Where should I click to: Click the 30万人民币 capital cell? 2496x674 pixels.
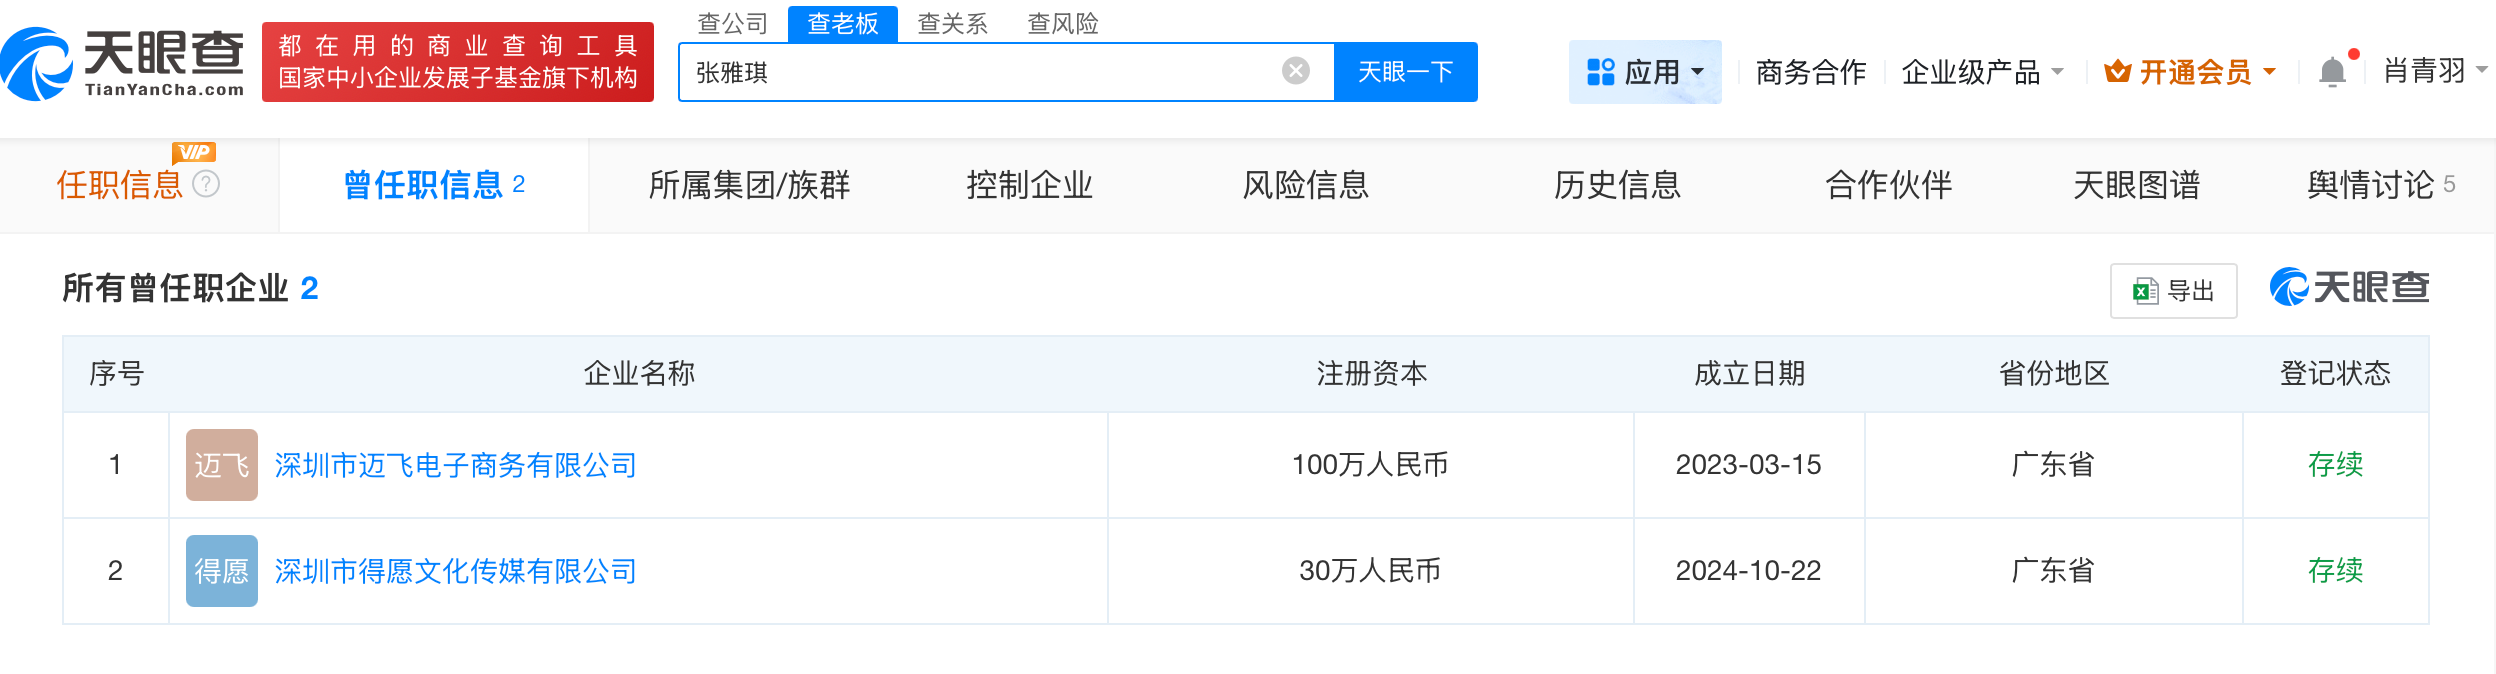pyautogui.click(x=1370, y=571)
